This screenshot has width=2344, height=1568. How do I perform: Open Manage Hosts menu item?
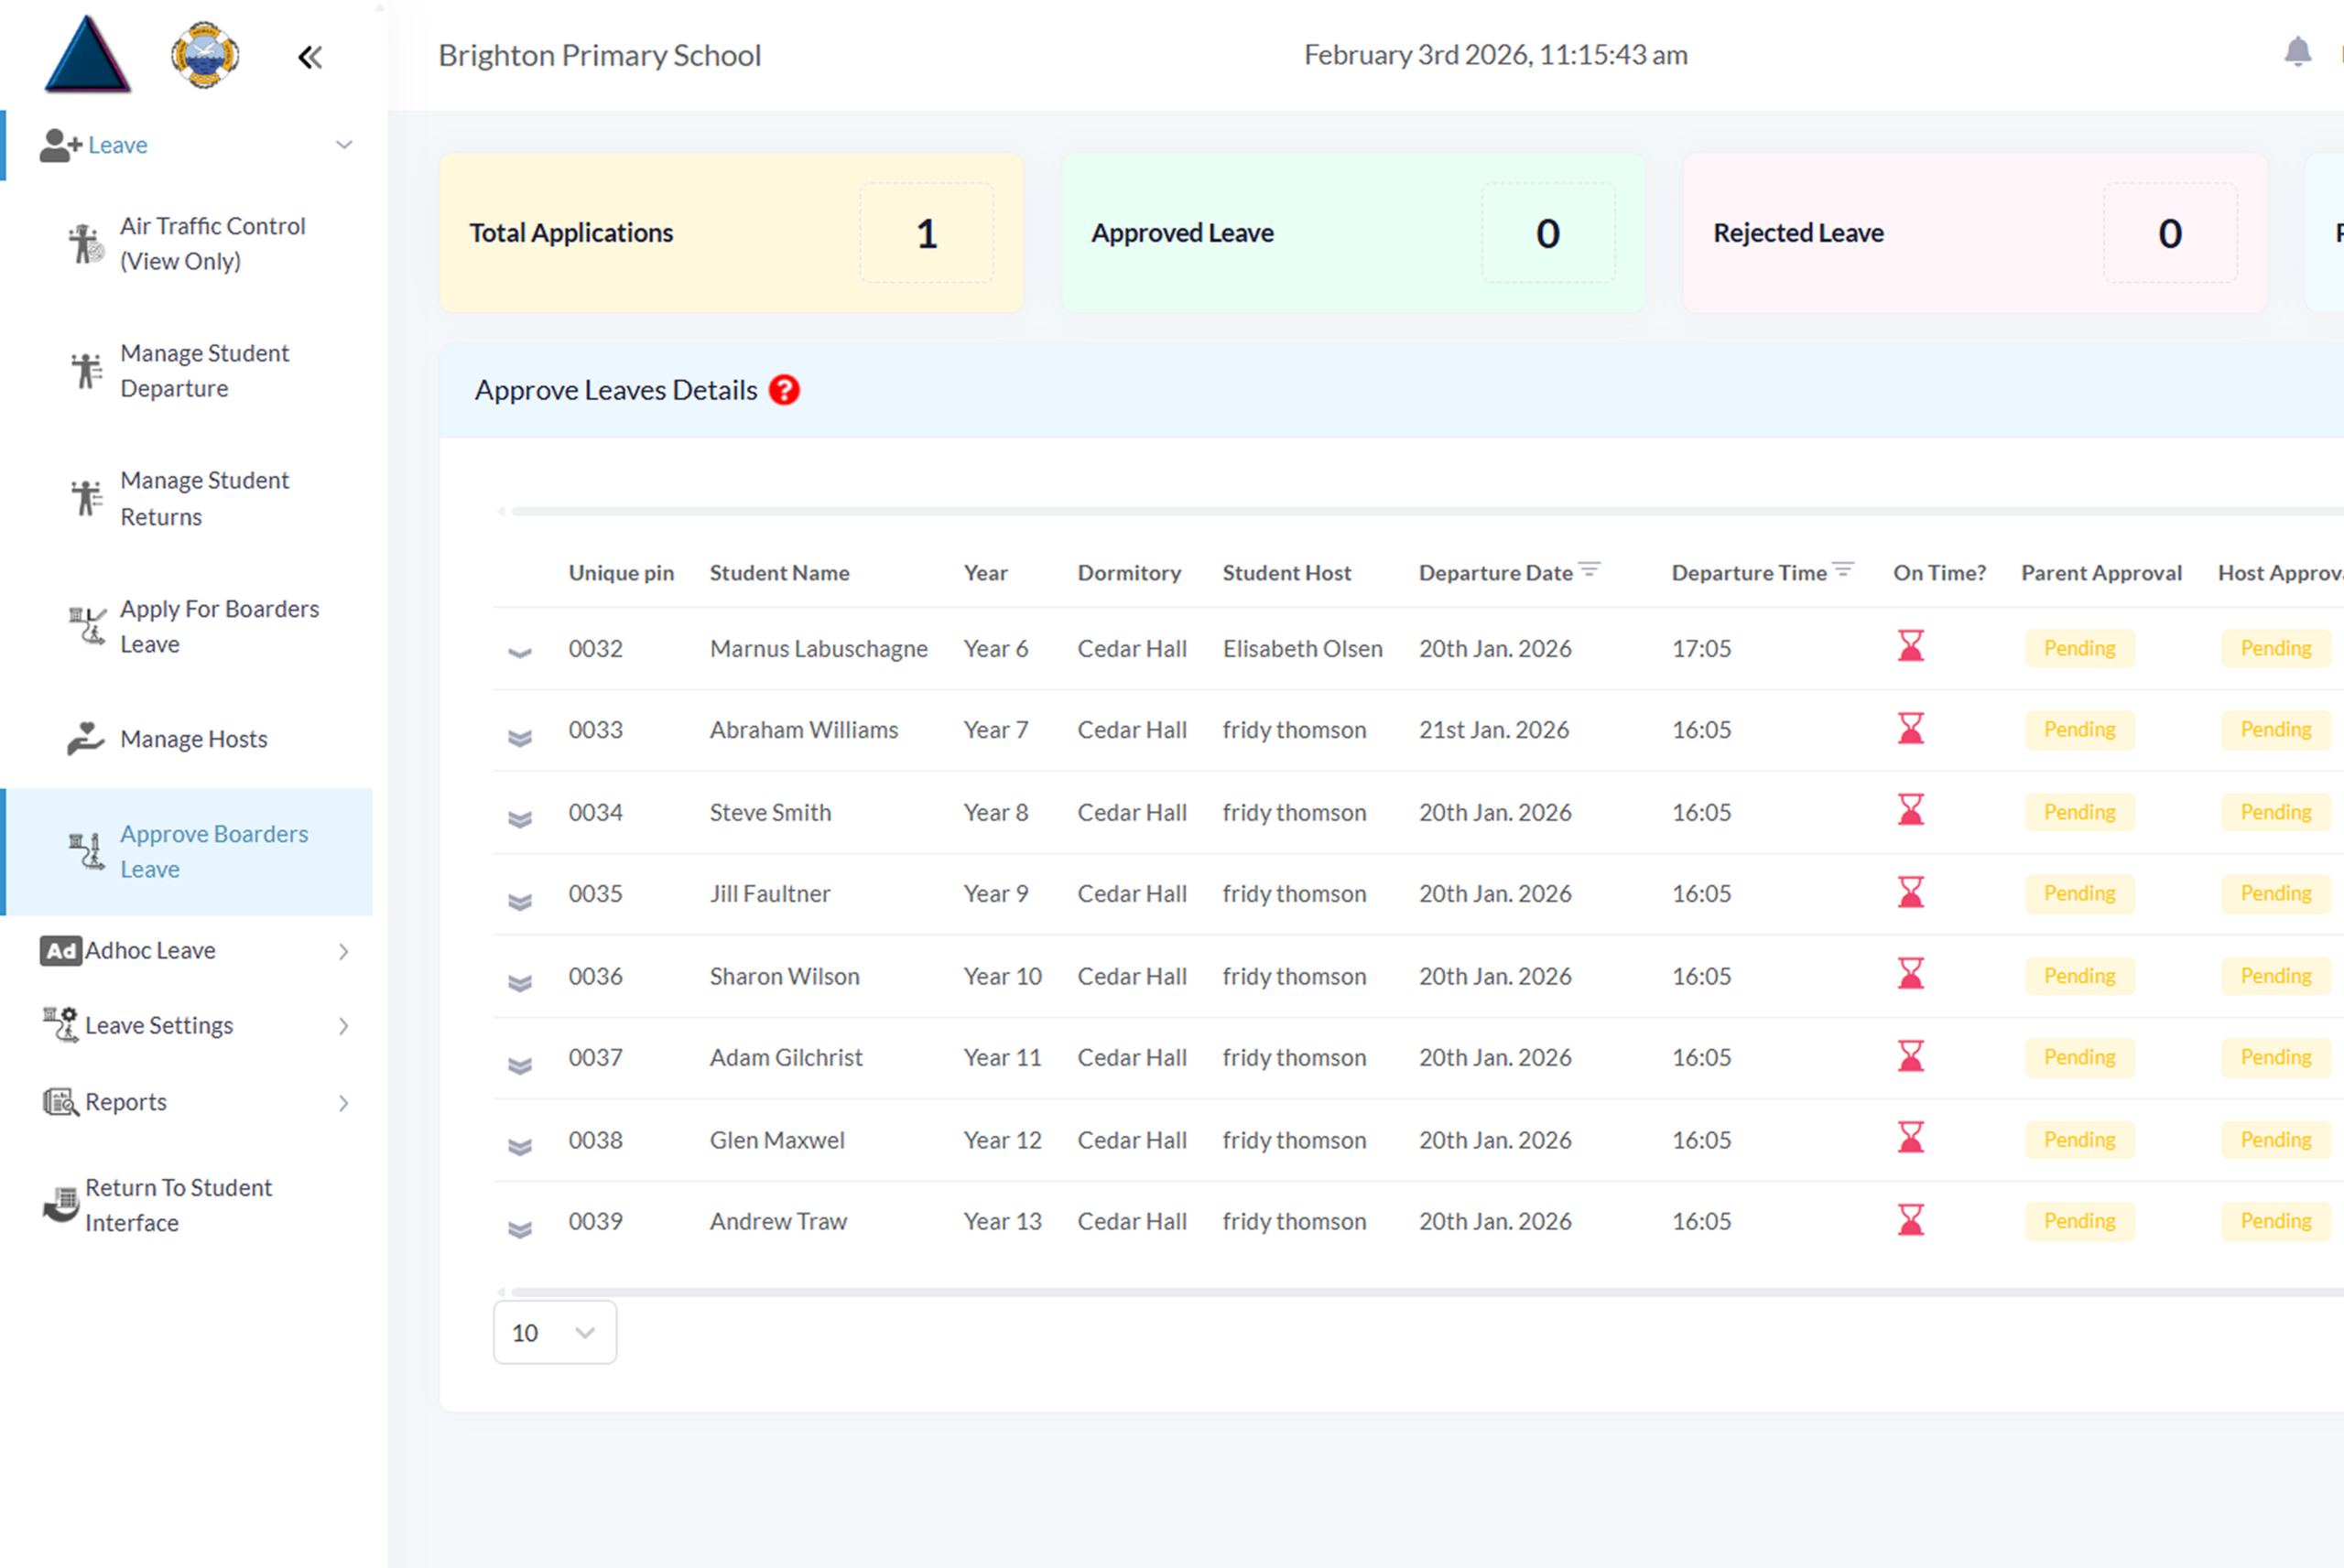point(193,739)
